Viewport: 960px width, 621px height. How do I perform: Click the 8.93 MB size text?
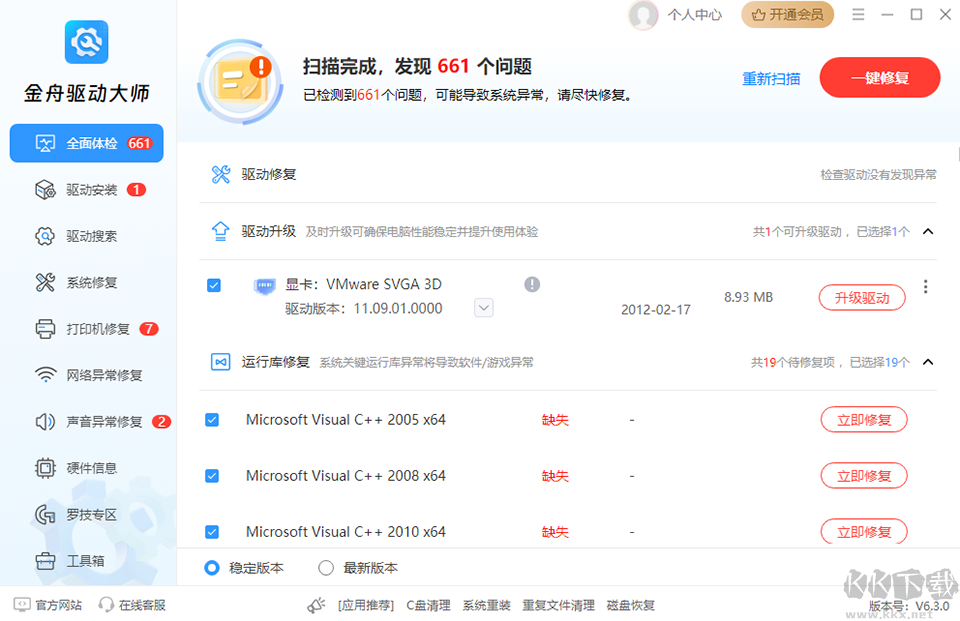coord(748,298)
